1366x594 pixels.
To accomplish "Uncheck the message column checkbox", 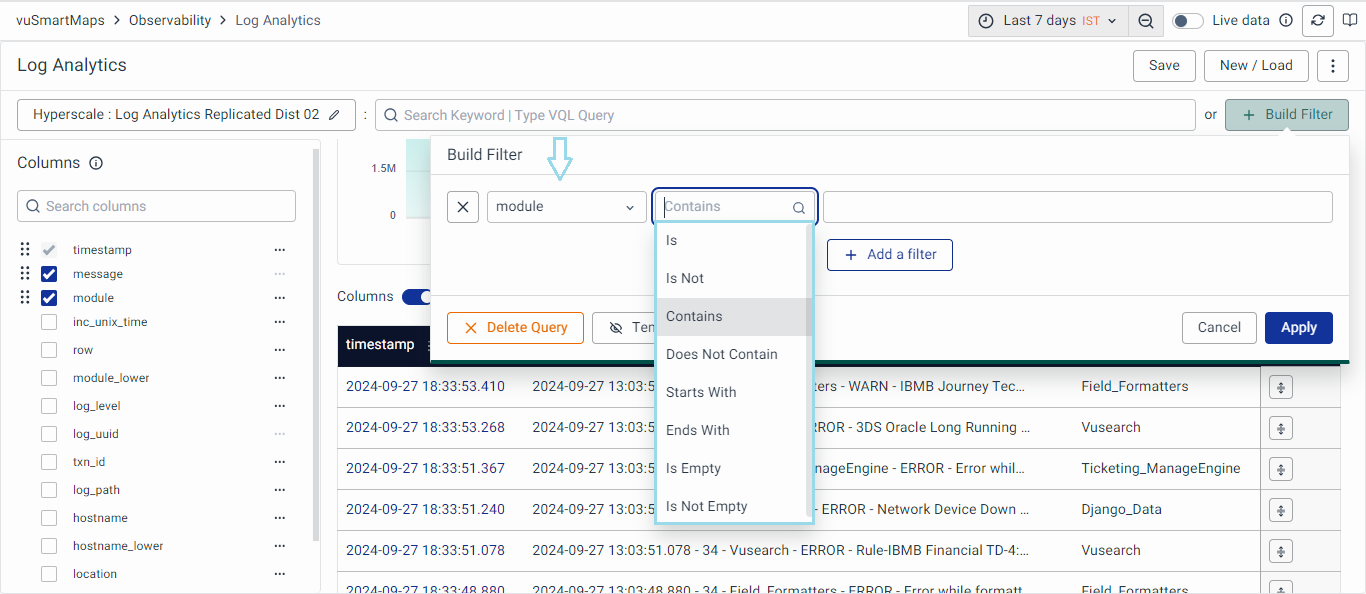I will coord(49,274).
